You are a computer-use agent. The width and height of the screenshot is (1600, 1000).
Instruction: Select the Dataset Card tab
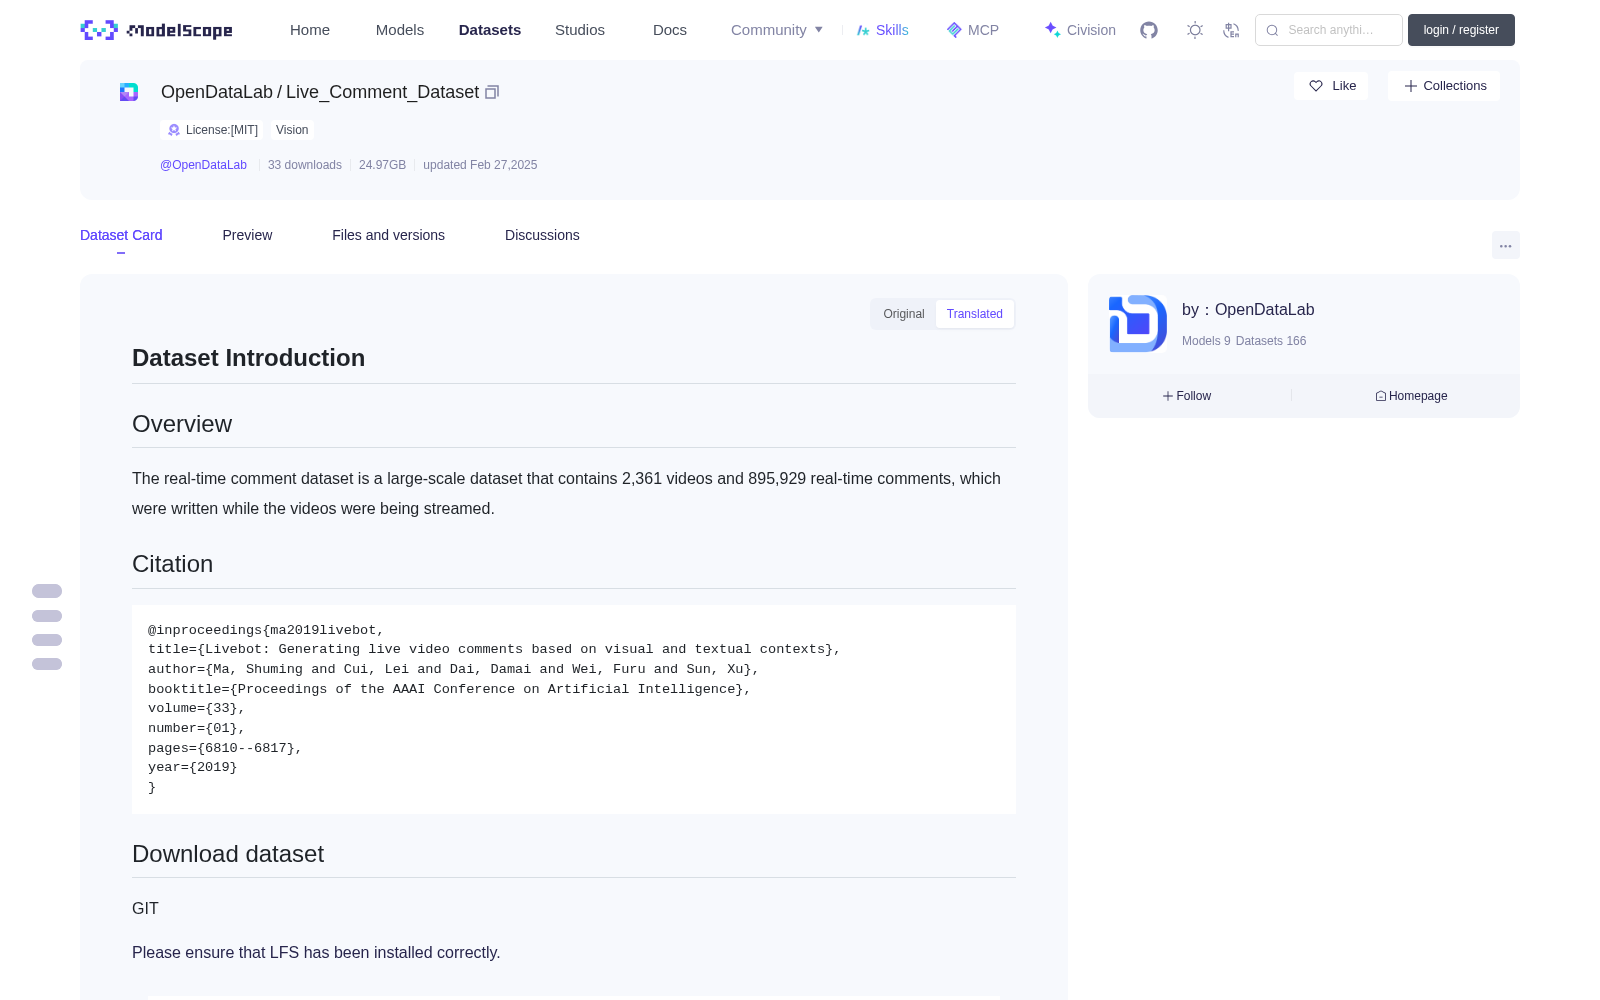point(121,235)
